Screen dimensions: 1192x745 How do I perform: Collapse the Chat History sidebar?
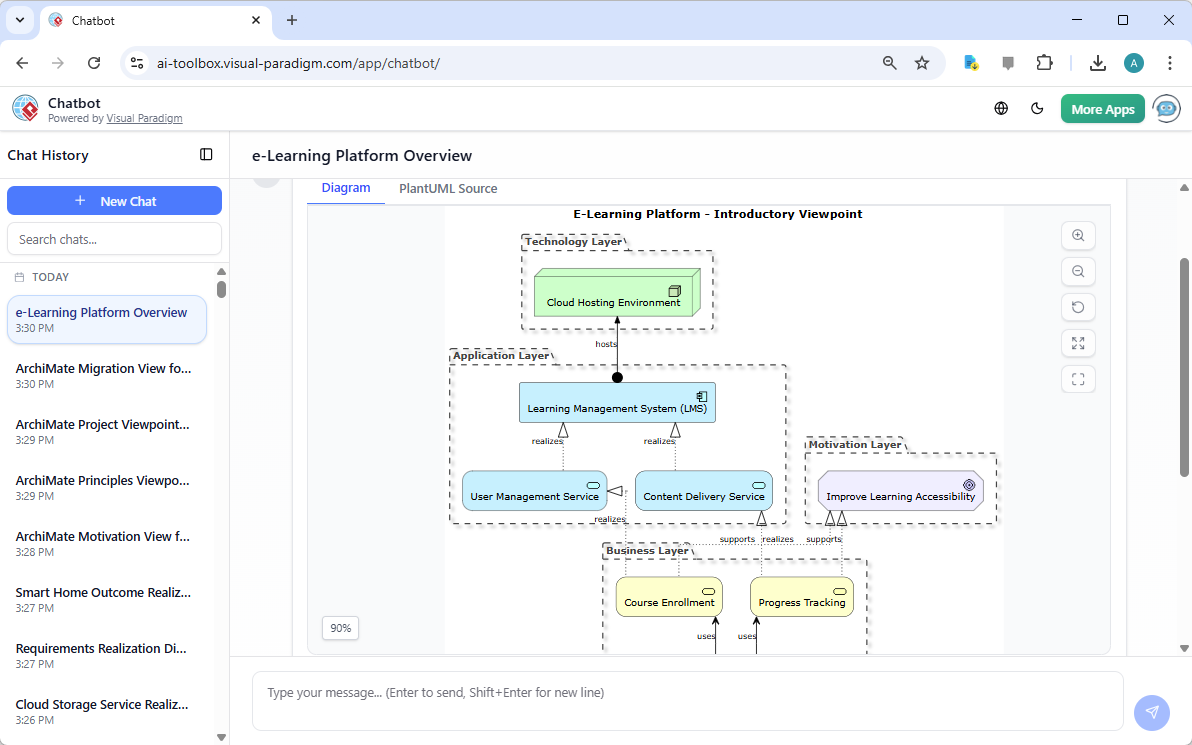pos(206,154)
